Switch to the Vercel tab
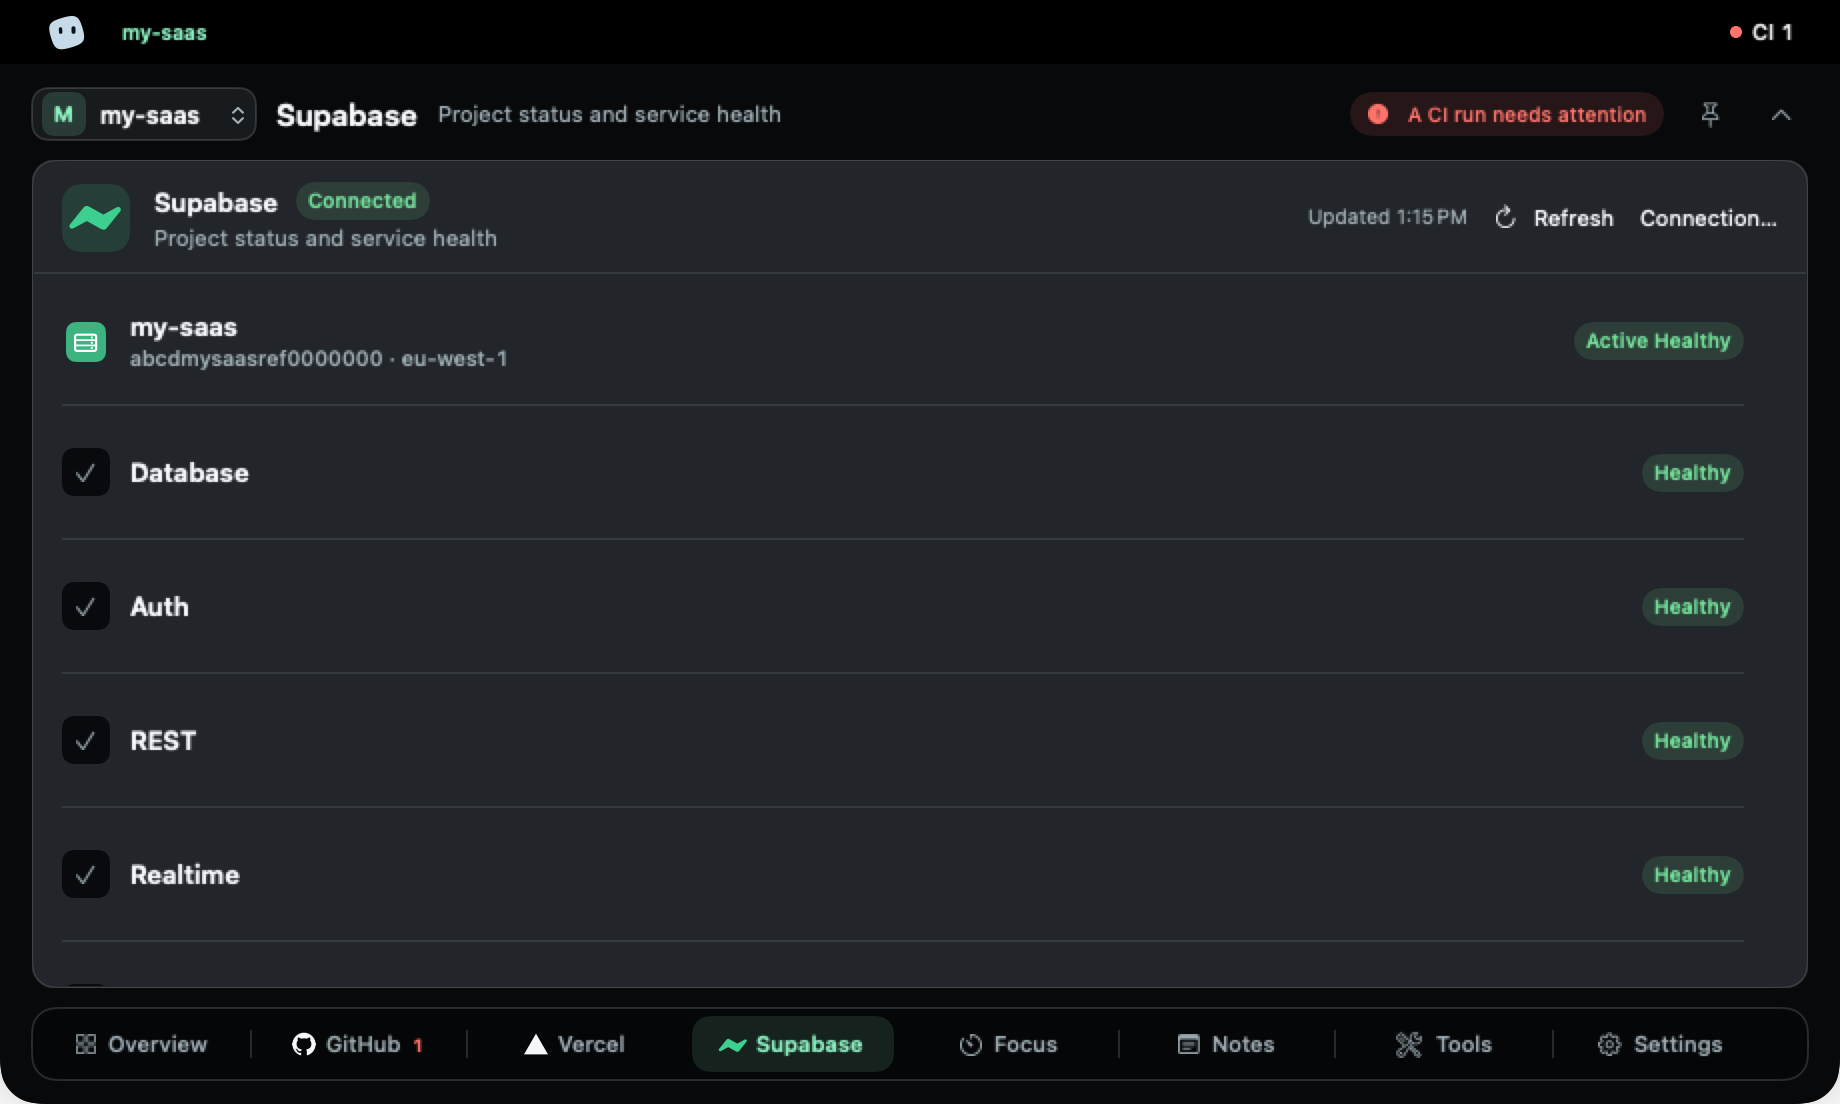Viewport: 1840px width, 1104px height. click(x=575, y=1044)
